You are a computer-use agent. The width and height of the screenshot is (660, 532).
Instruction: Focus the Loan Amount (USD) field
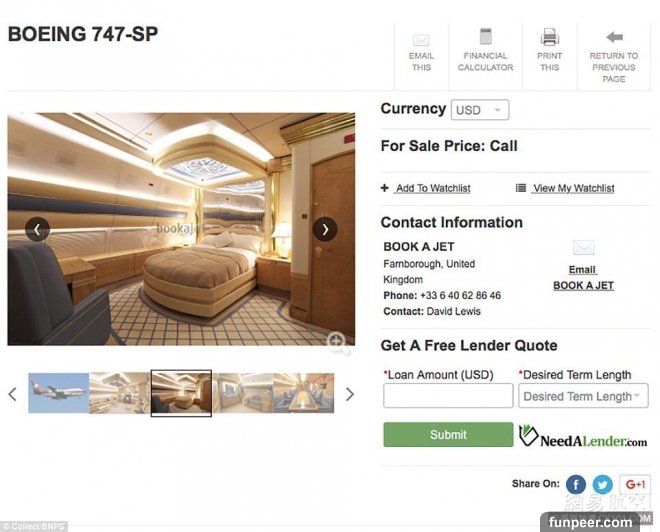pos(448,396)
